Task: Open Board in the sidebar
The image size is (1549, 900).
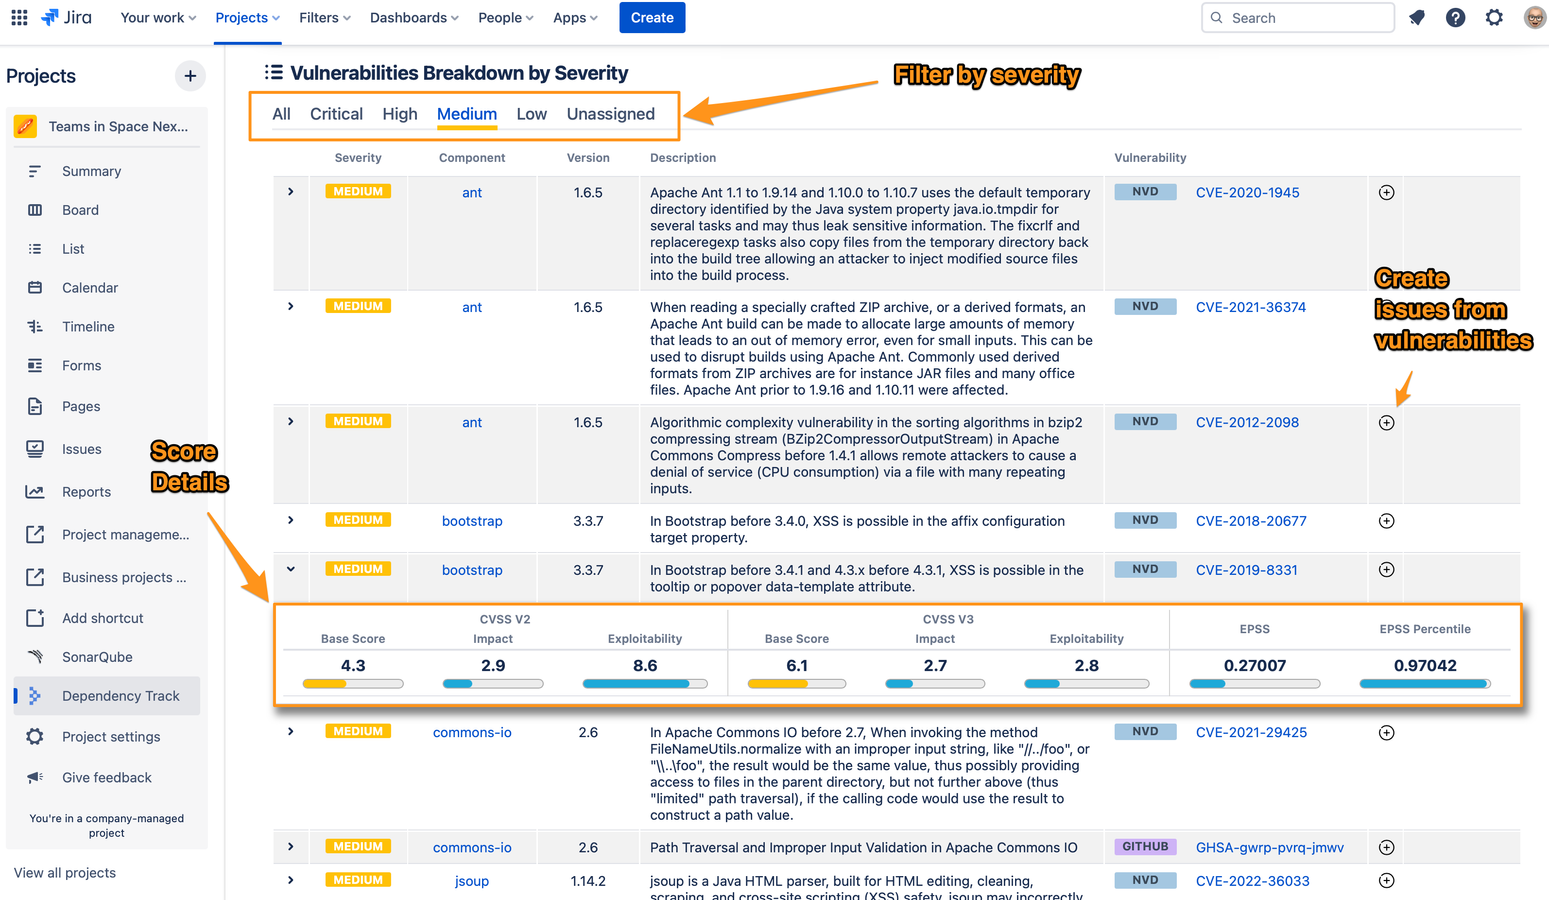Action: click(107, 210)
